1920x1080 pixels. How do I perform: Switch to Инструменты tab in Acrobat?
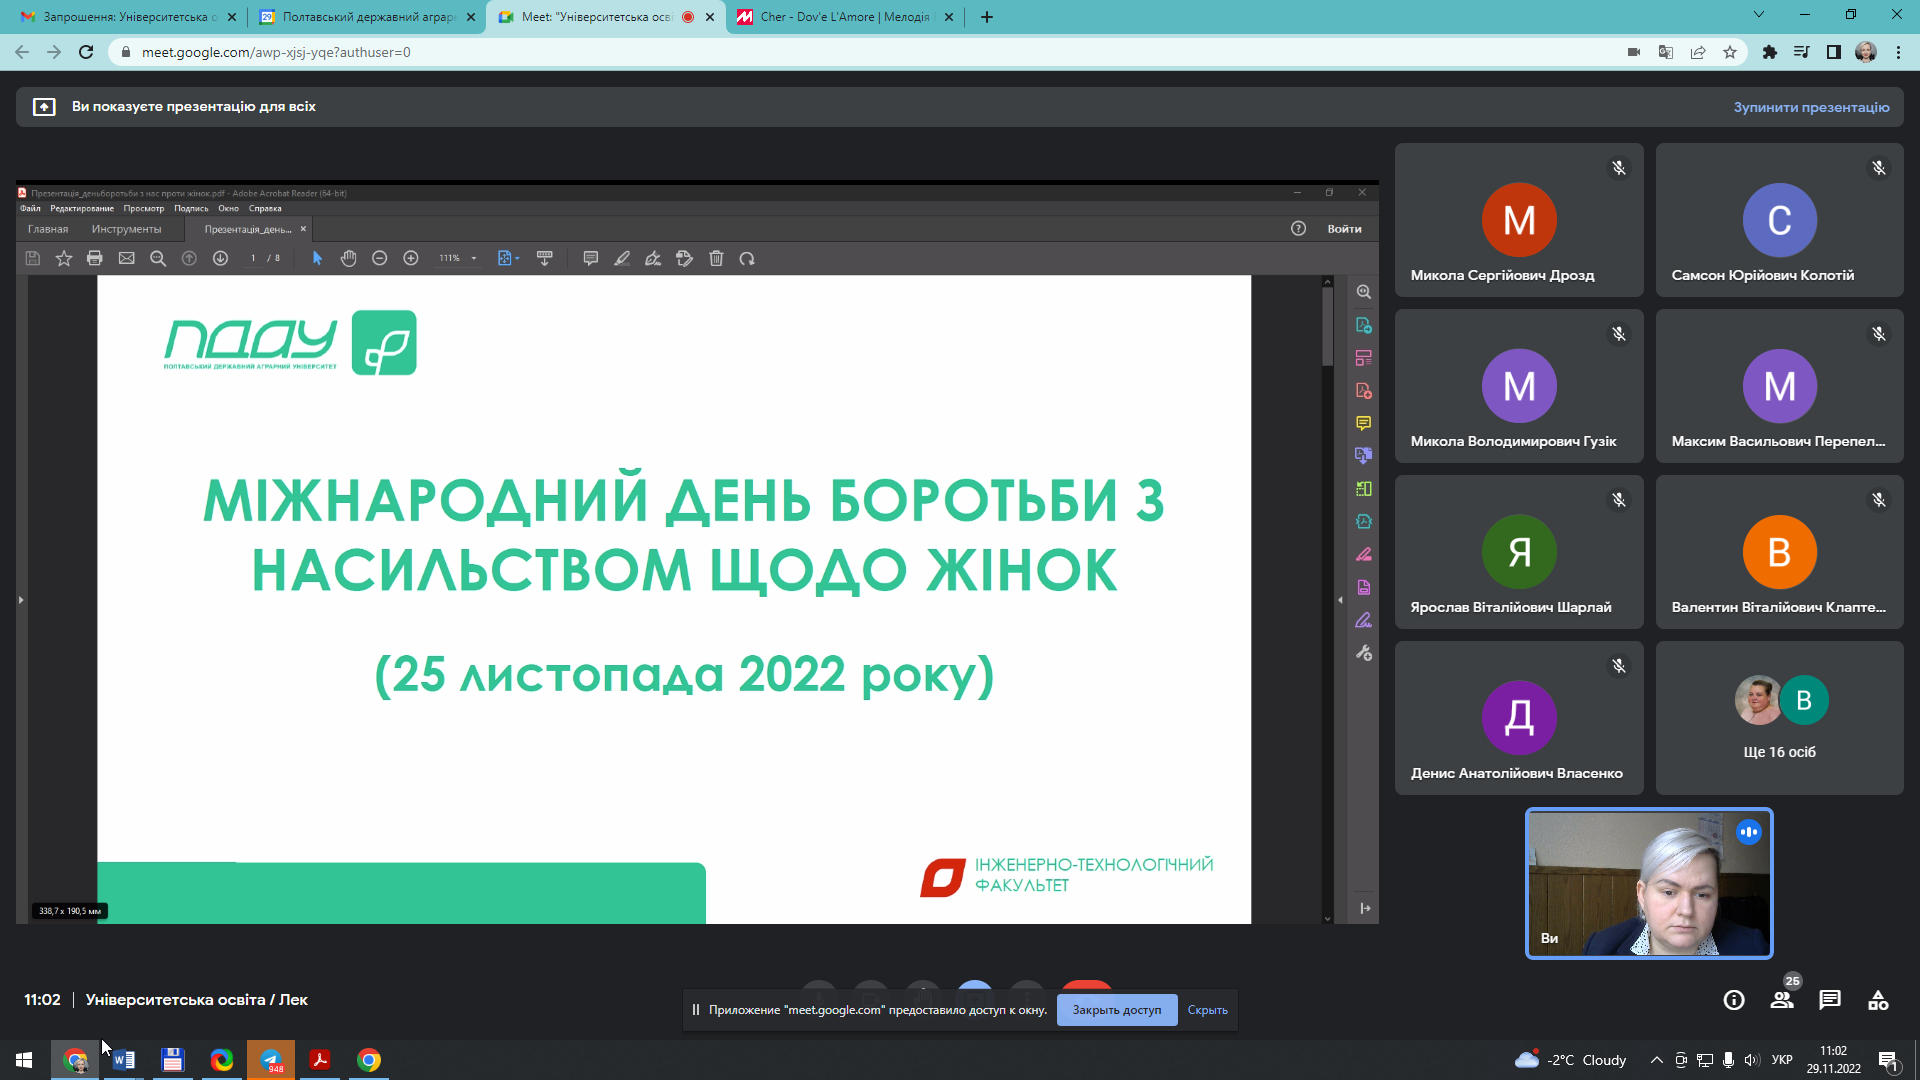pos(126,229)
